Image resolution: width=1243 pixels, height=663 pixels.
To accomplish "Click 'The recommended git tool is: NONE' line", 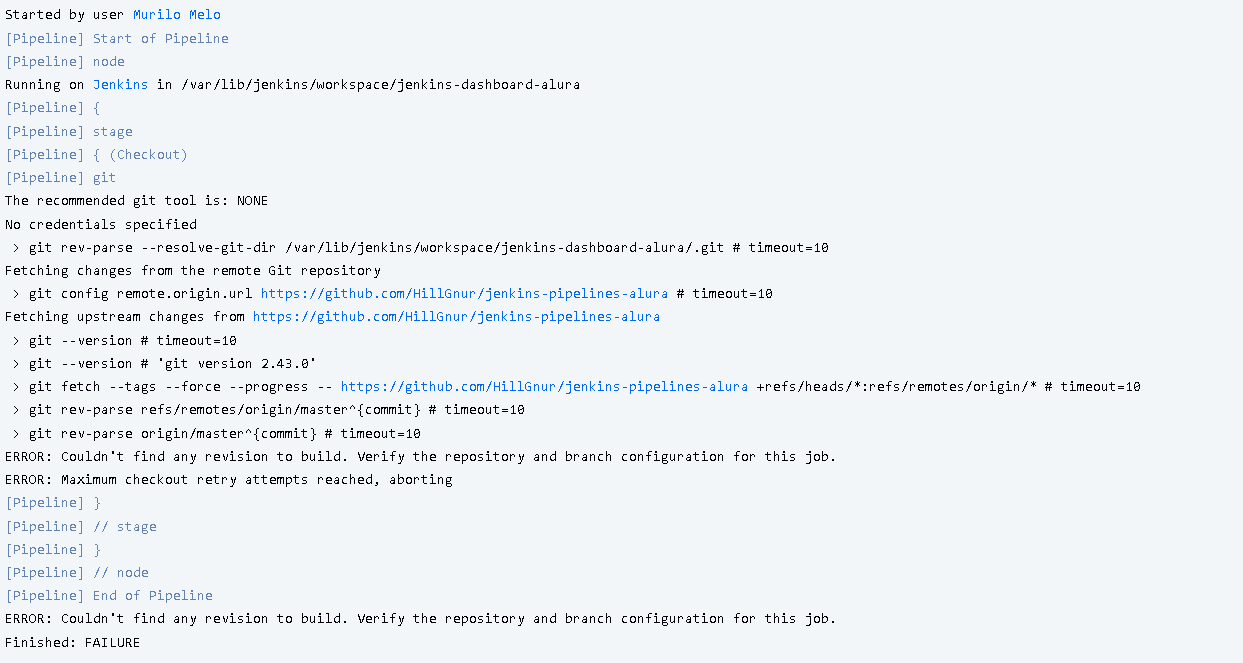I will click(137, 201).
